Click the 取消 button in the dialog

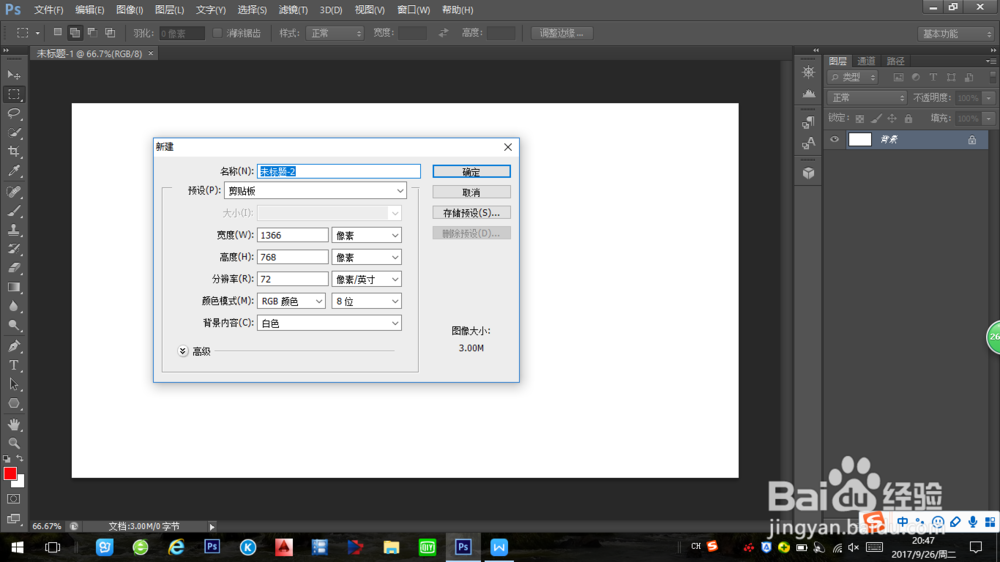471,192
